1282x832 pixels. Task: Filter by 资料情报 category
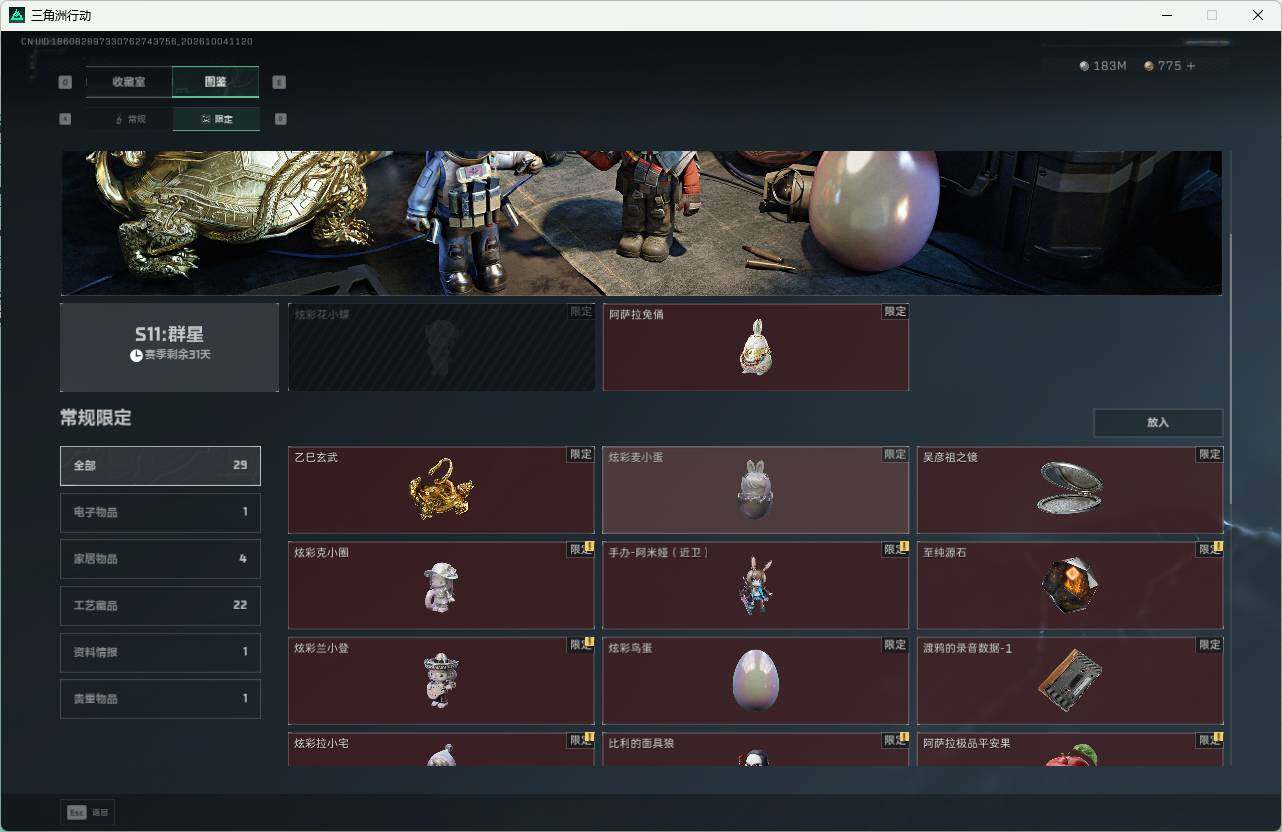[160, 652]
